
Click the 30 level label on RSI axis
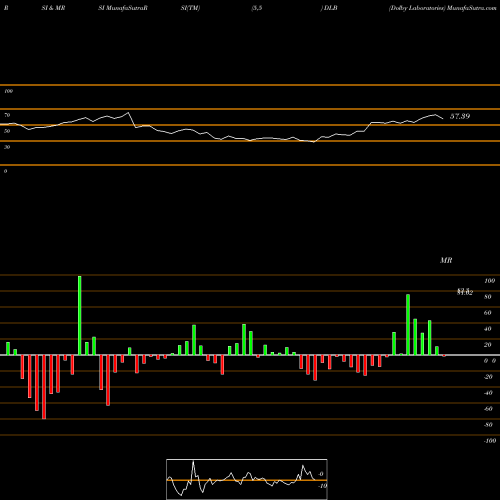[x=7, y=147]
